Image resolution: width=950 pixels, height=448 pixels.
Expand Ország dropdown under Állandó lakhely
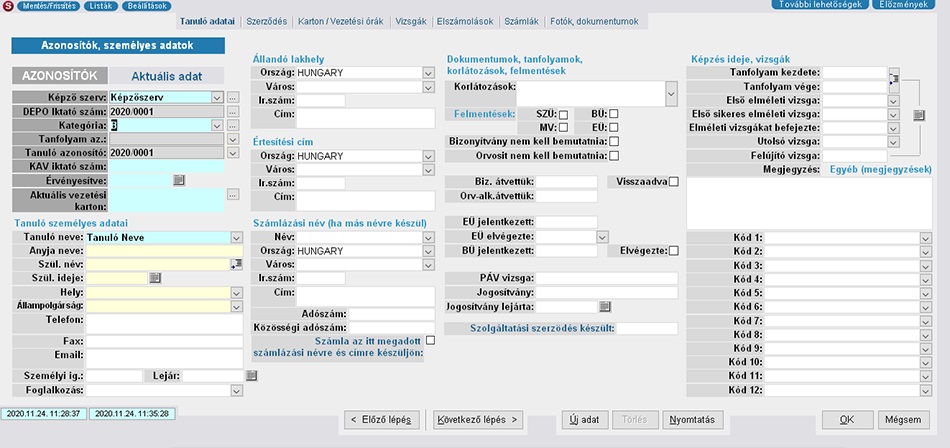point(428,73)
